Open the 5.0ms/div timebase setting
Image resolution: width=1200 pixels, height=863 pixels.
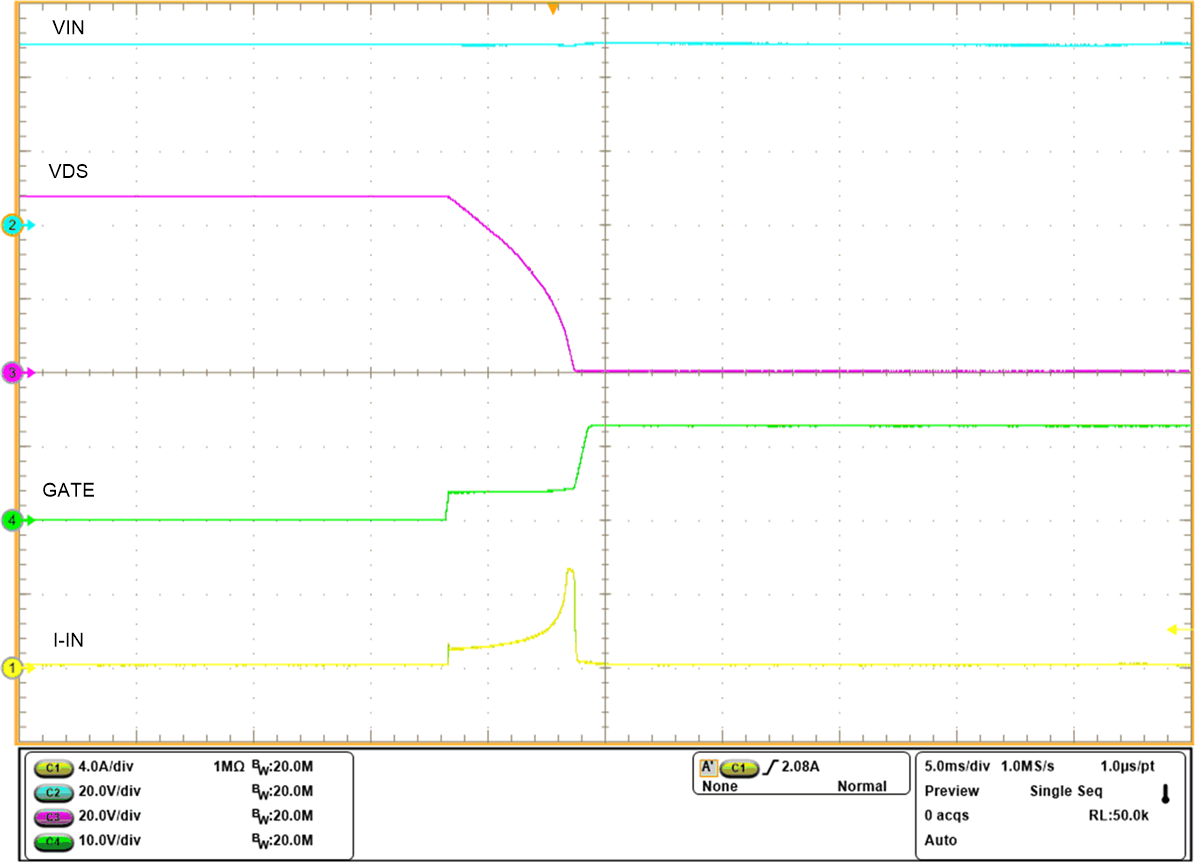pyautogui.click(x=954, y=765)
